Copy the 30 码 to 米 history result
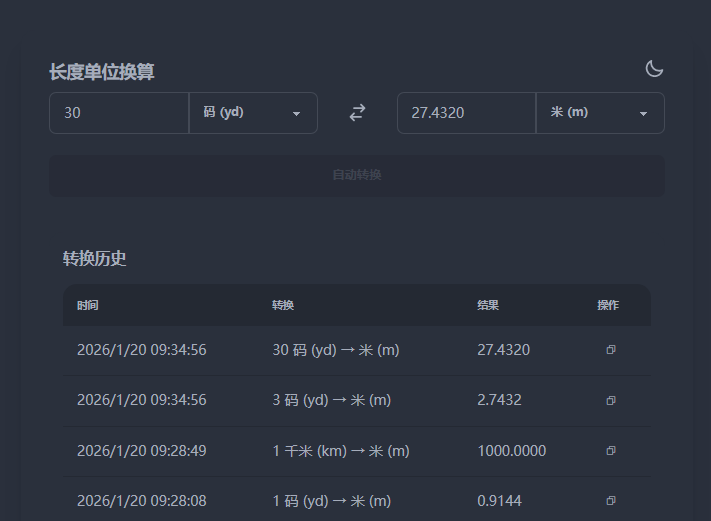Viewport: 711px width, 521px height. (610, 350)
